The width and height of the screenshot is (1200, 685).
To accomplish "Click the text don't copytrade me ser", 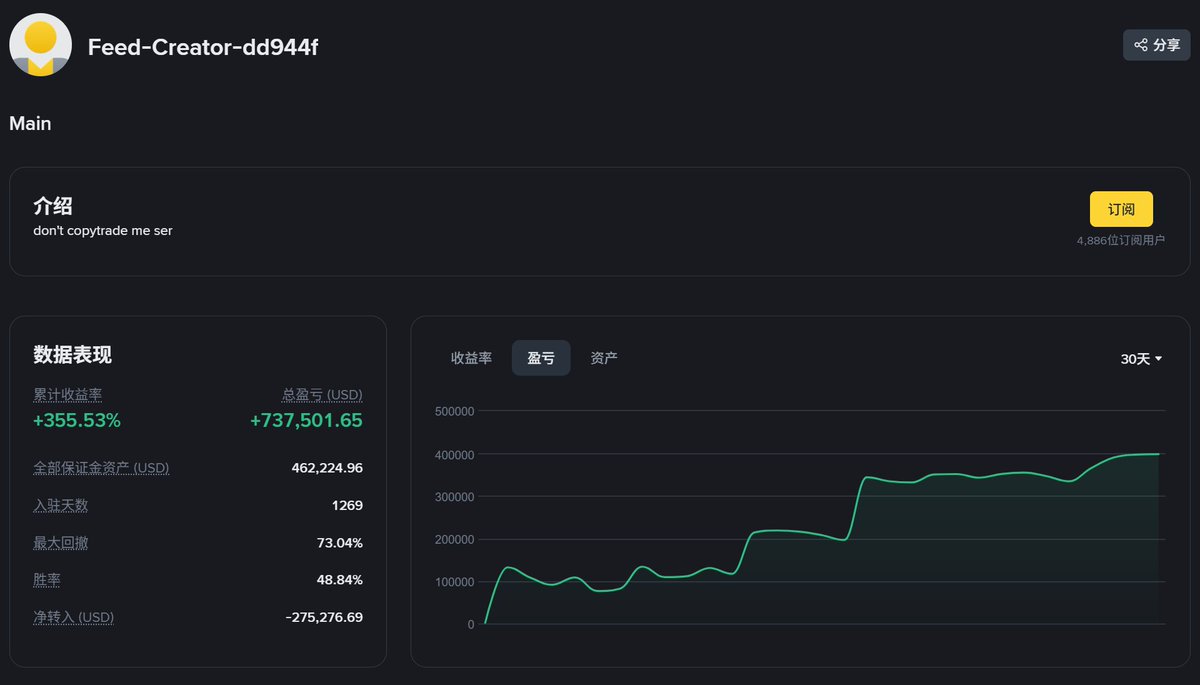I will pyautogui.click(x=103, y=231).
